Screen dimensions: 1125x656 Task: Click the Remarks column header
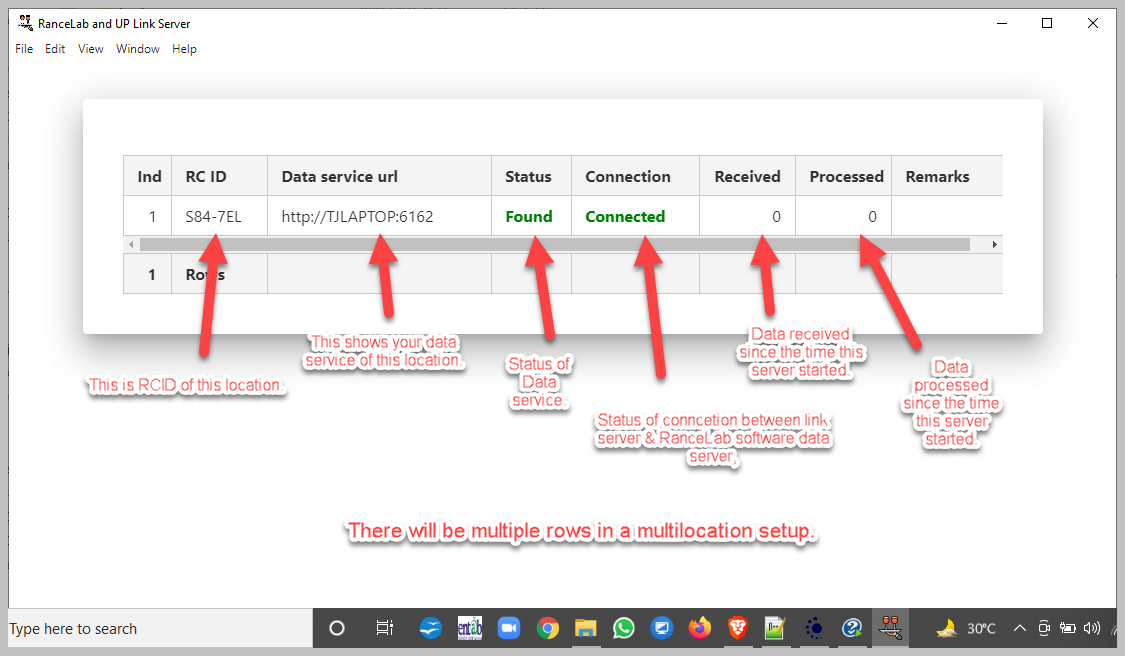pos(947,176)
